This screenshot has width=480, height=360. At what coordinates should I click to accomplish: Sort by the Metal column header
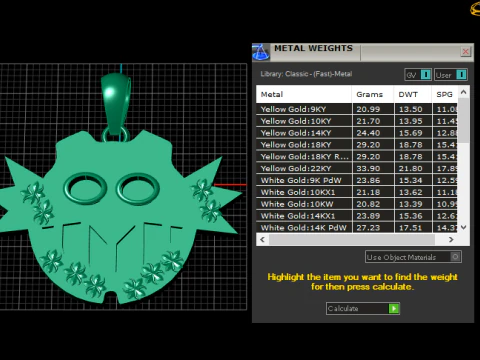coord(304,94)
